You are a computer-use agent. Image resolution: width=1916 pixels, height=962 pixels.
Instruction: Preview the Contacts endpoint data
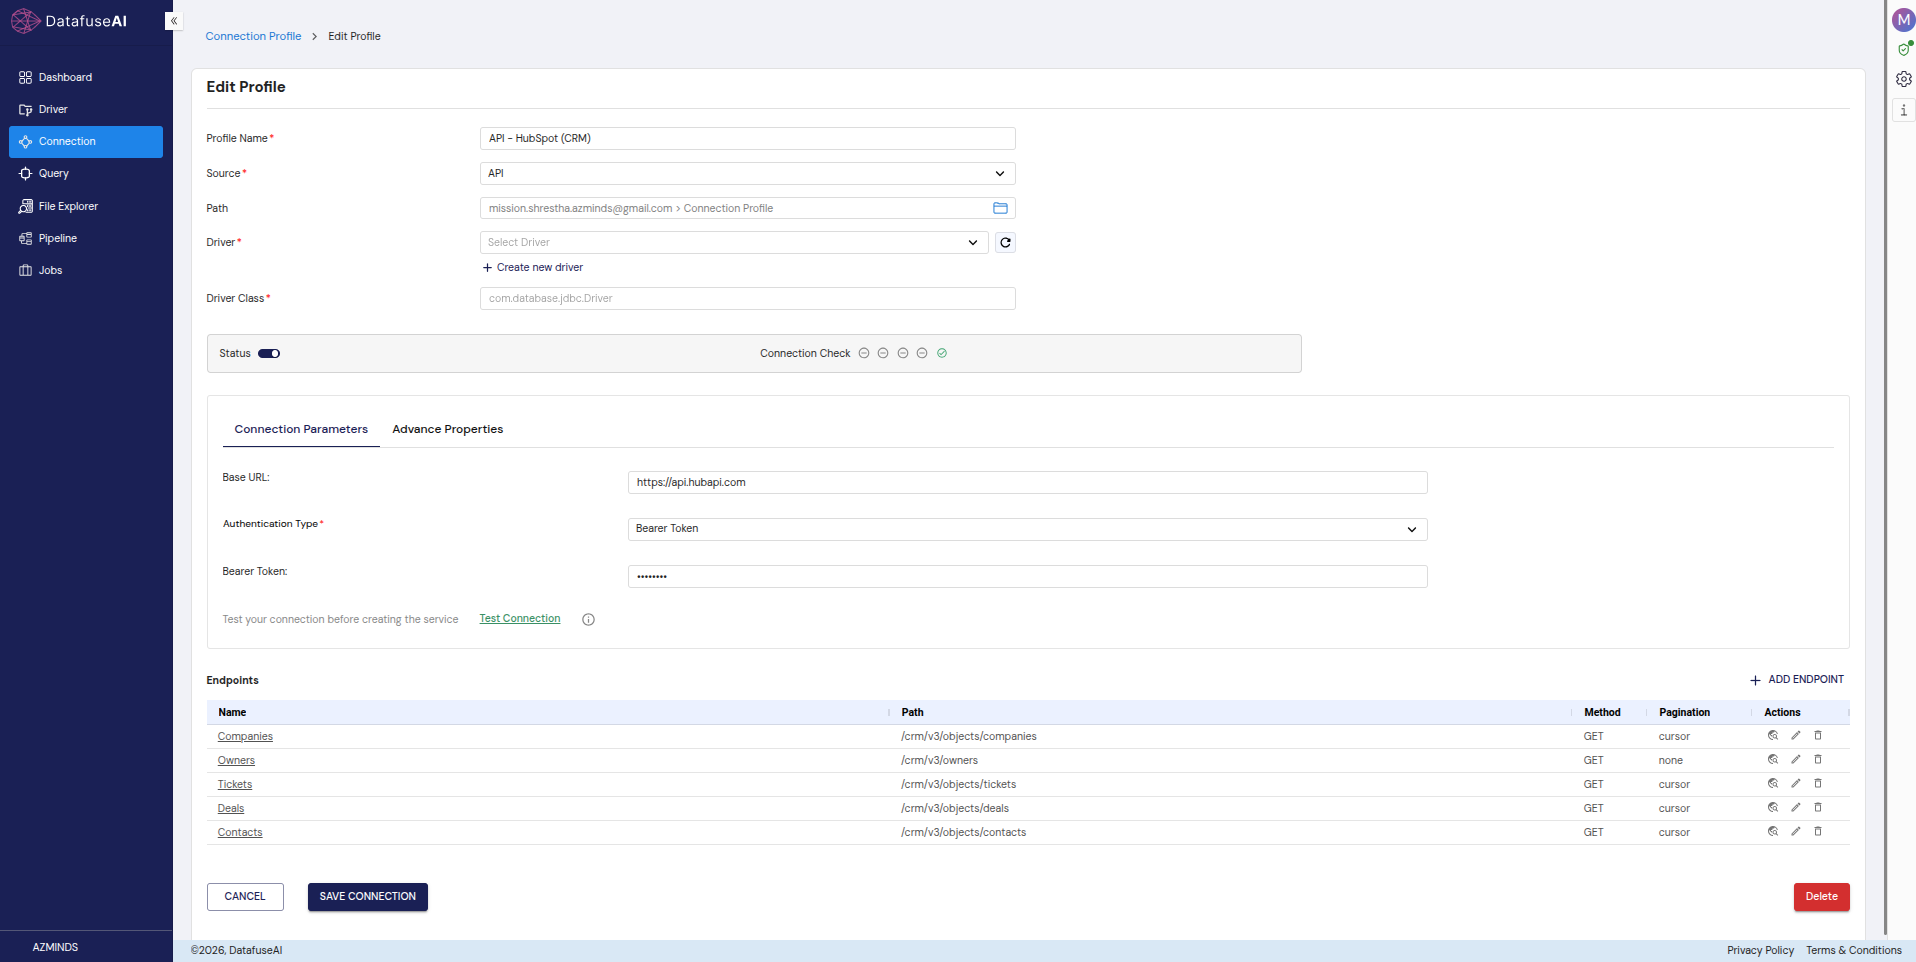coord(1773,832)
